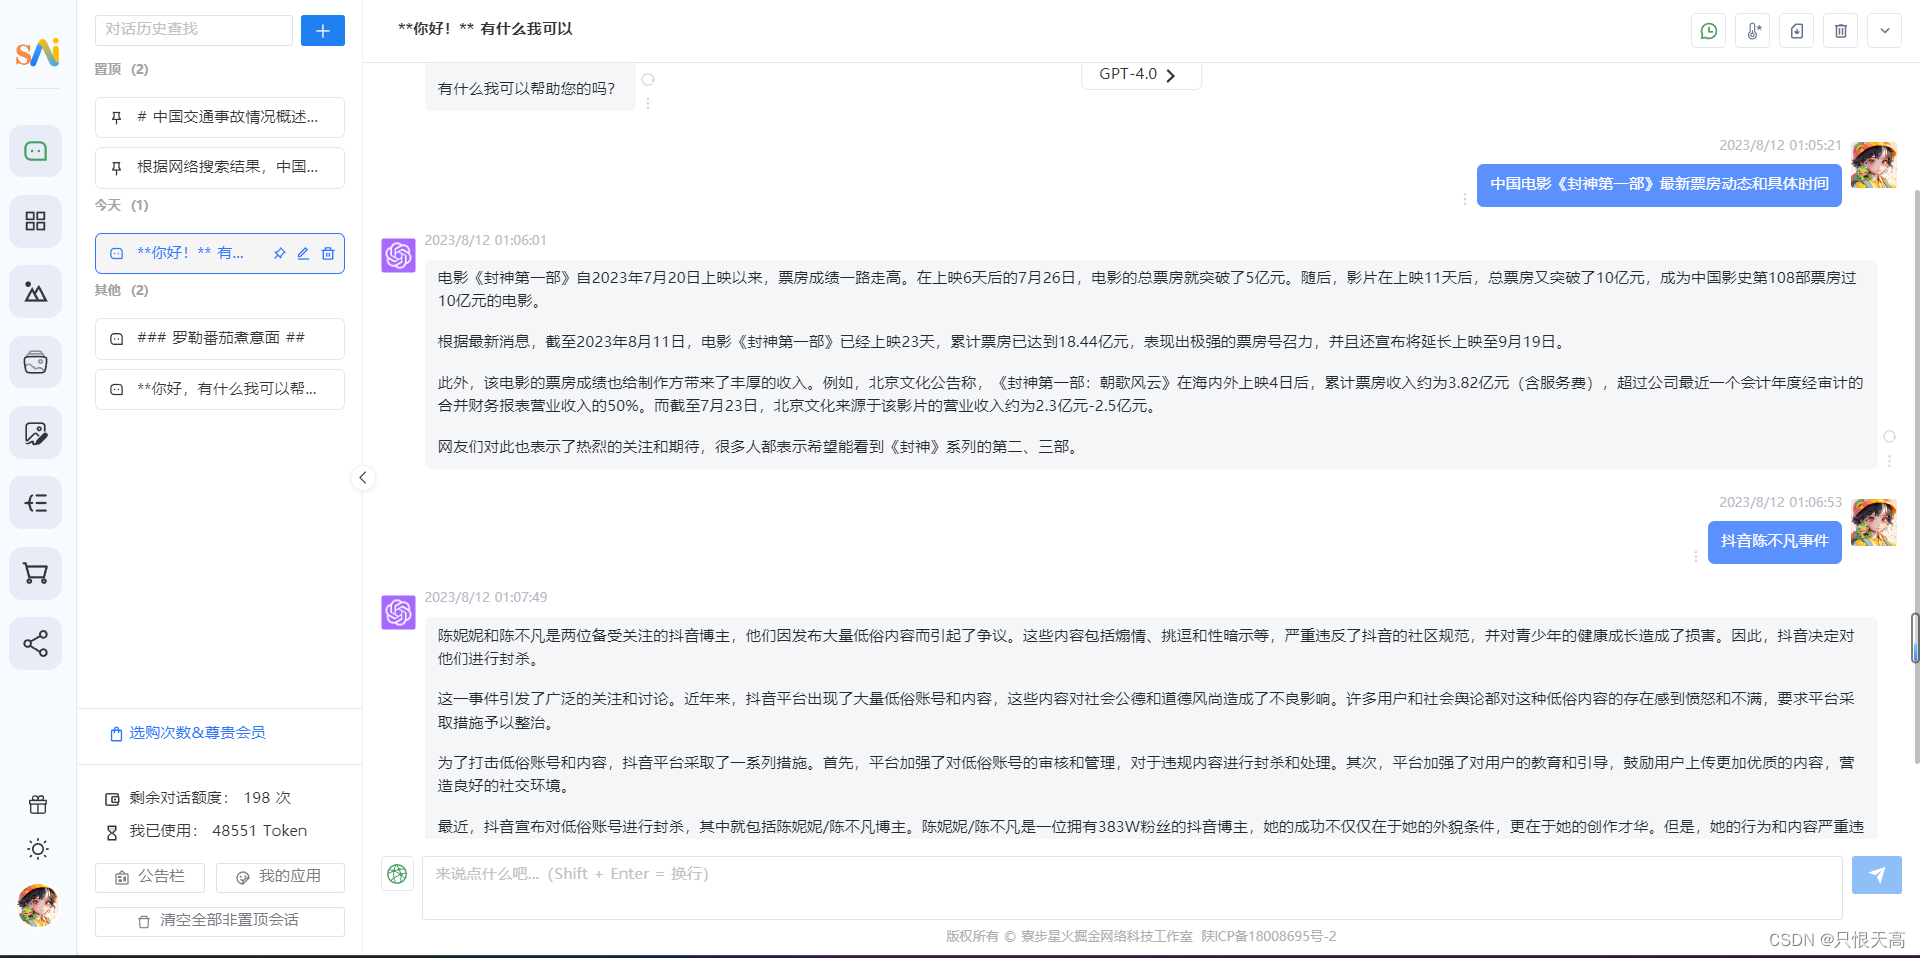The width and height of the screenshot is (1920, 958).
Task: Click the export download file icon
Action: coord(1797,31)
